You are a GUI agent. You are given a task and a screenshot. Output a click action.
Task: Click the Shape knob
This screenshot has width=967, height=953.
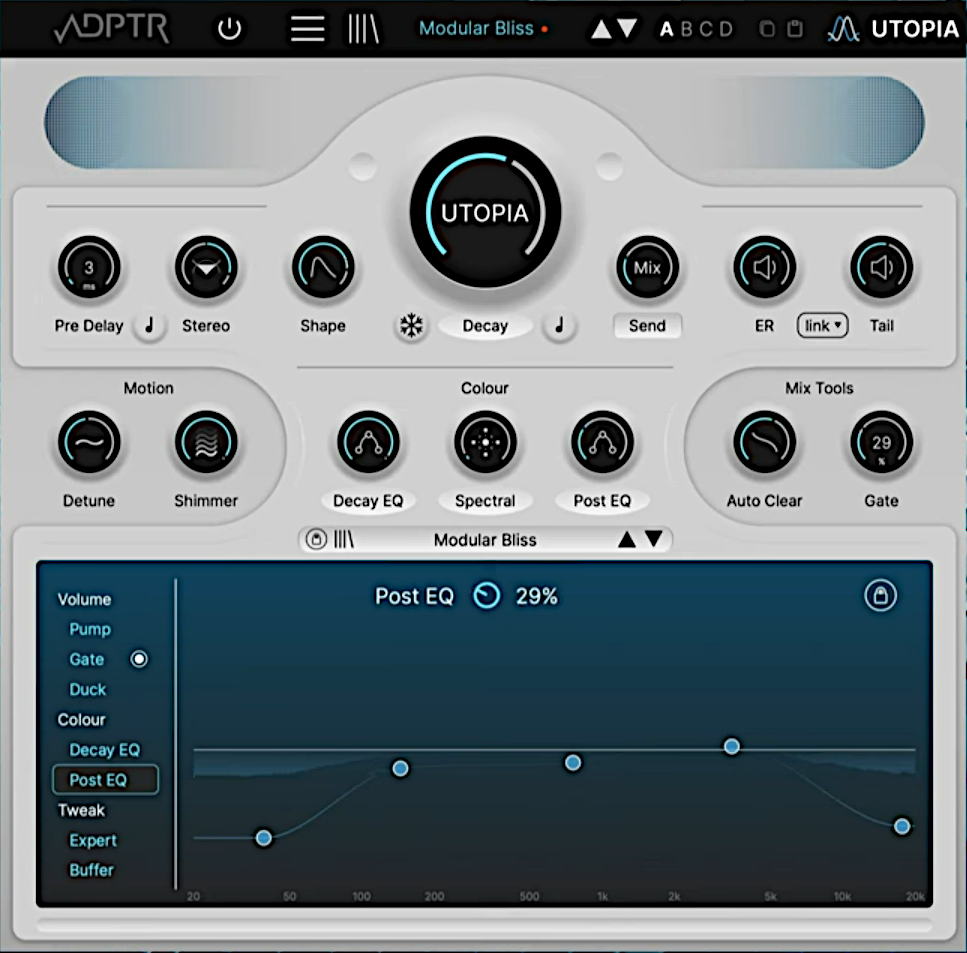pos(323,267)
